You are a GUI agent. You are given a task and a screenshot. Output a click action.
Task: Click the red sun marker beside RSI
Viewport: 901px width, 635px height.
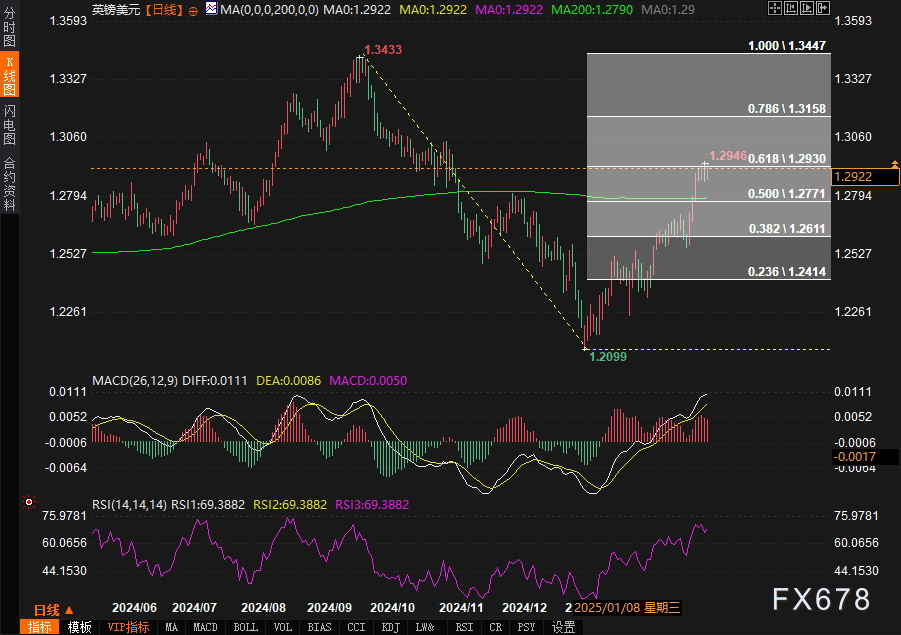pyautogui.click(x=28, y=502)
